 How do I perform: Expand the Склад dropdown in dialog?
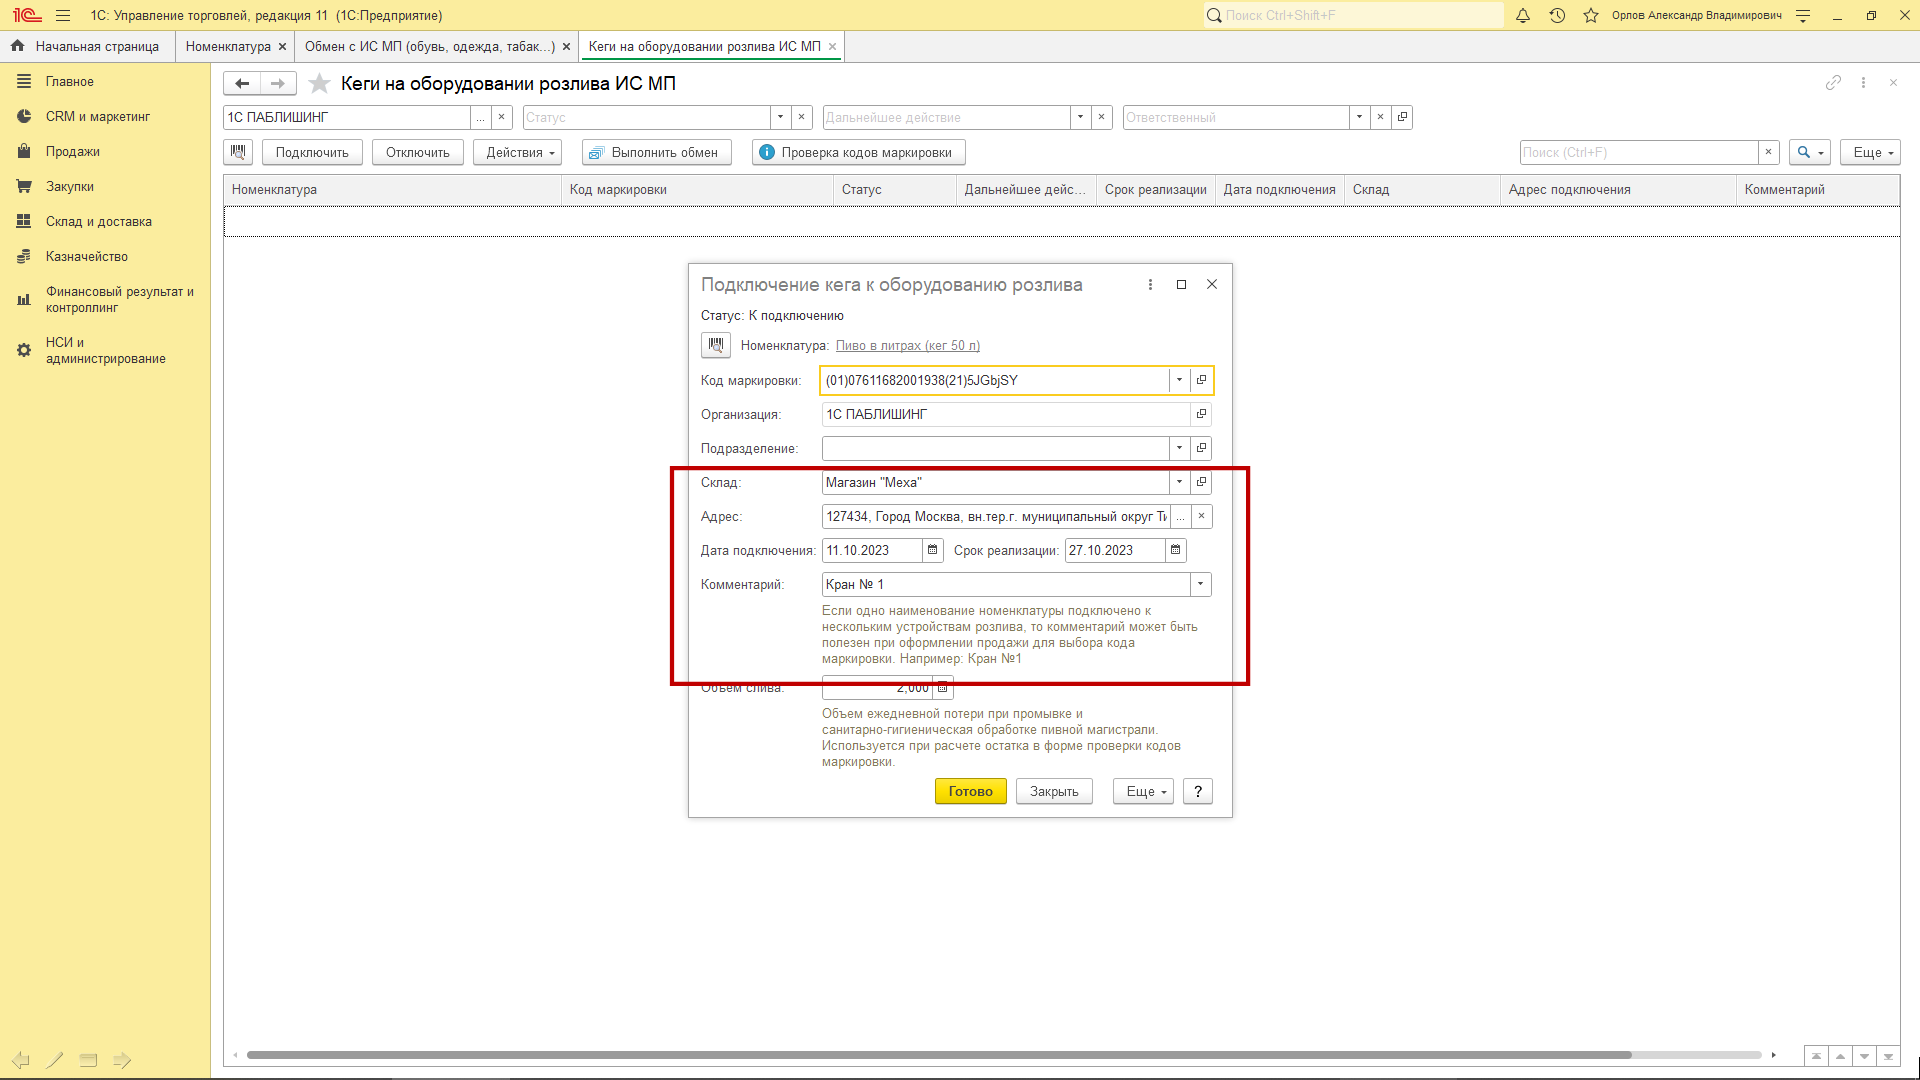coord(1179,482)
